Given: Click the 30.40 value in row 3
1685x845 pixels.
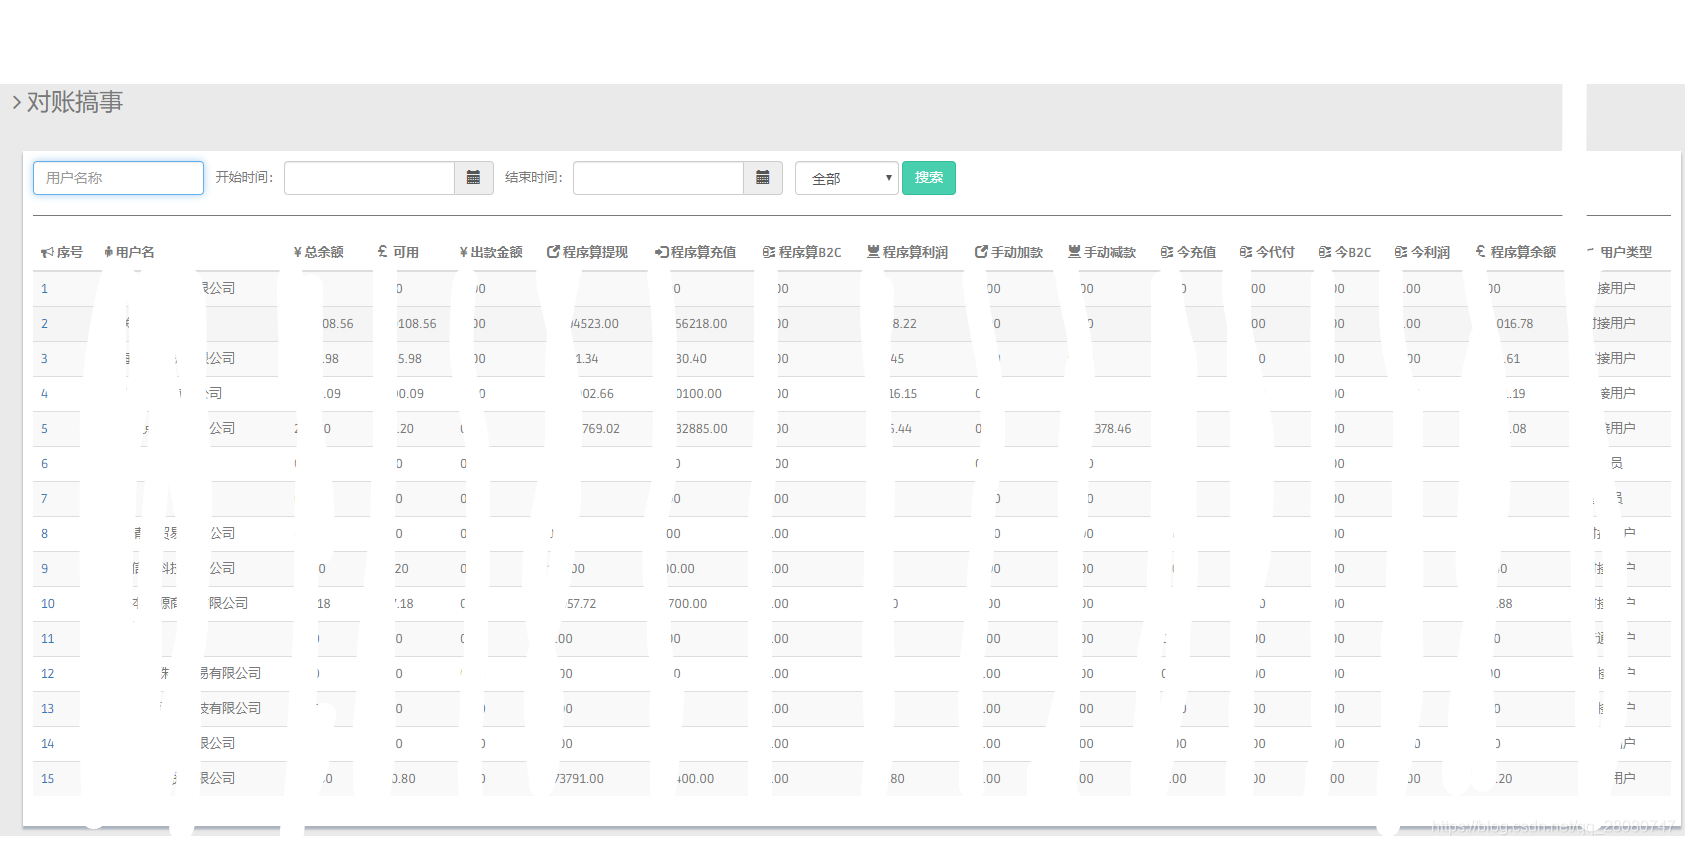Looking at the screenshot, I should pyautogui.click(x=691, y=359).
